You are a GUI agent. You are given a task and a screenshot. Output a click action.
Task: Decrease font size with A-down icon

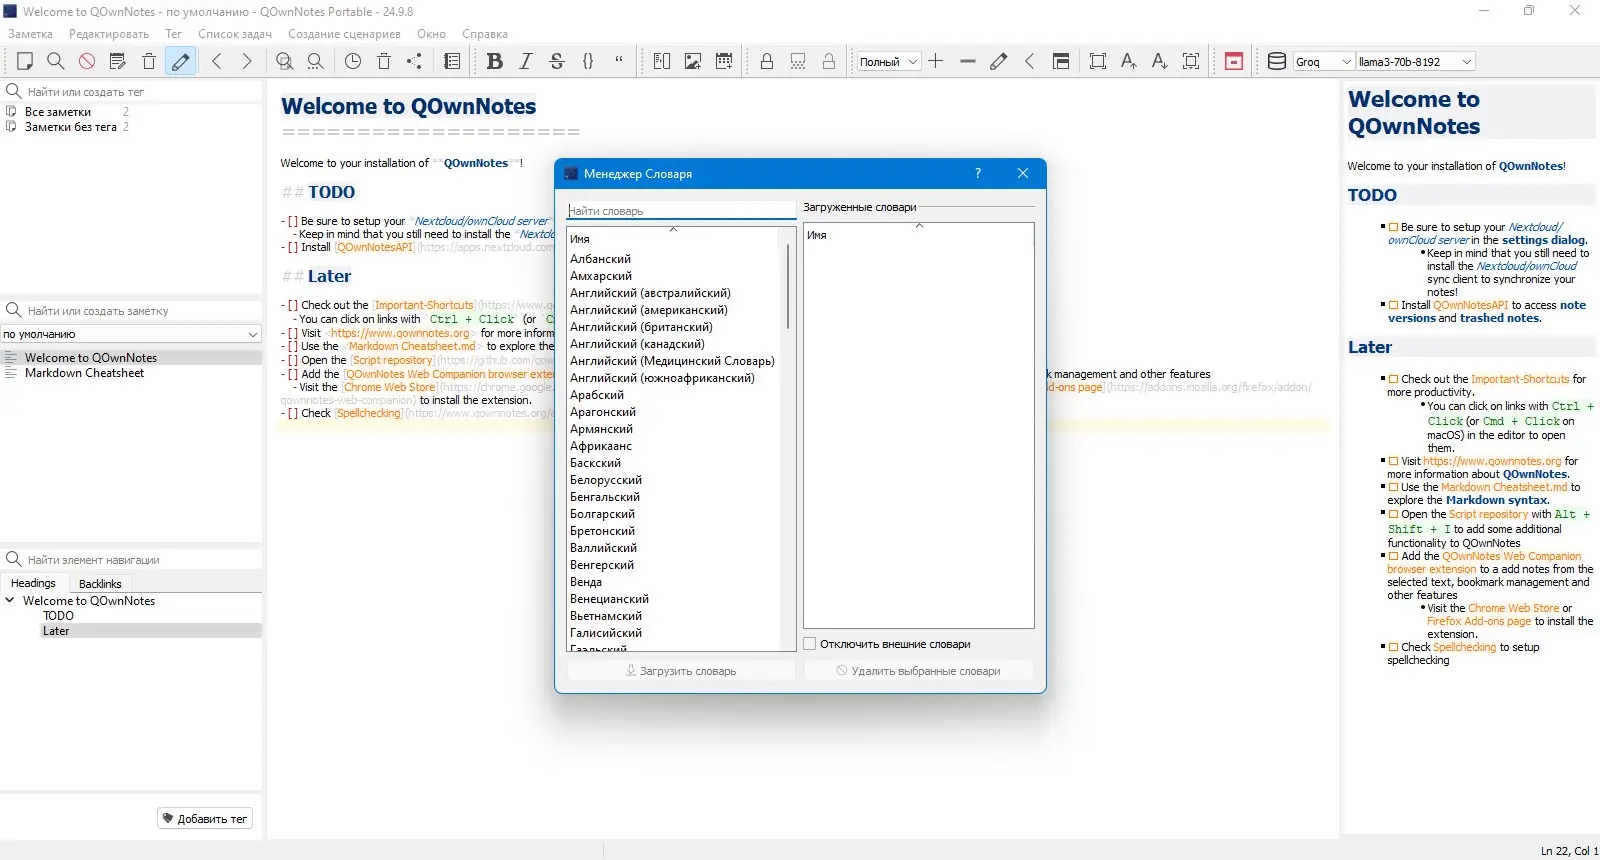[x=1160, y=61]
